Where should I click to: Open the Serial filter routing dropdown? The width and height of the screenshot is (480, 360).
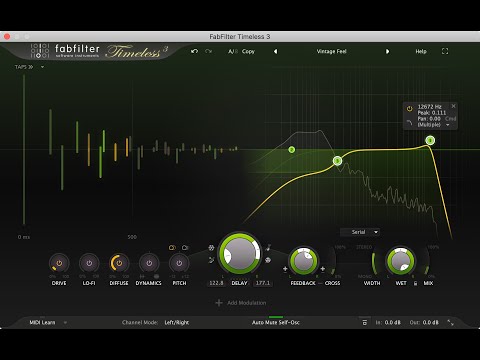(x=360, y=232)
